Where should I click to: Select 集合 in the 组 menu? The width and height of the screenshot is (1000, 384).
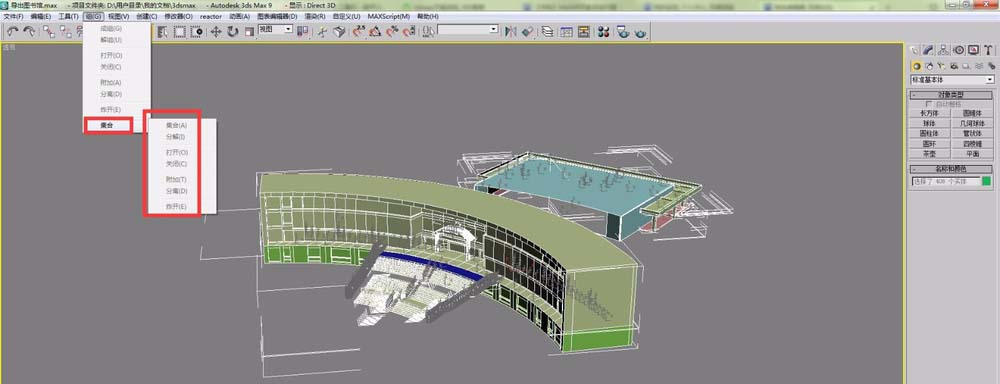(108, 126)
